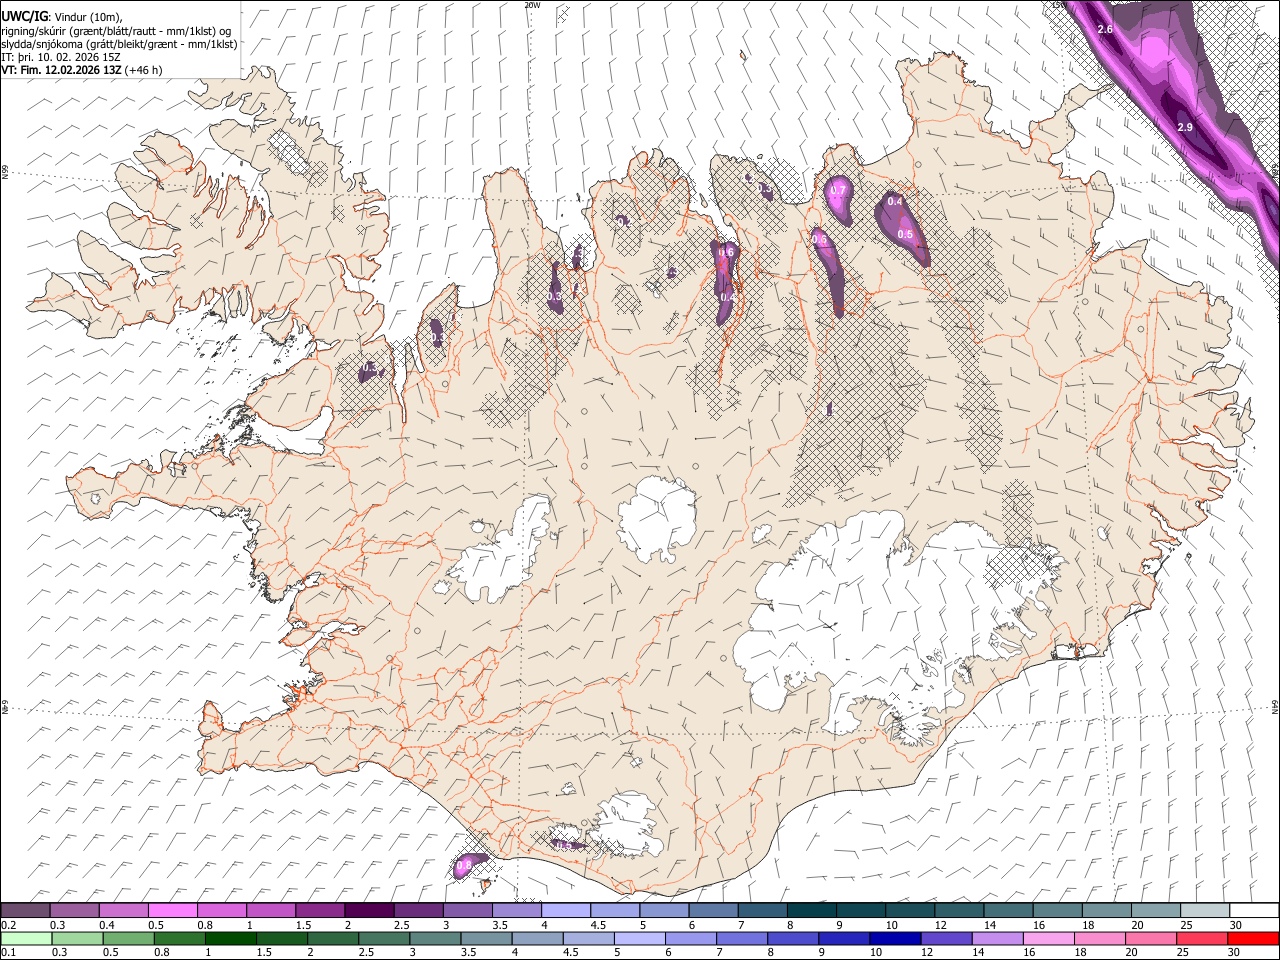Click the '2.6' precipitation value label
Screen dimensions: 1280x960
click(1105, 30)
